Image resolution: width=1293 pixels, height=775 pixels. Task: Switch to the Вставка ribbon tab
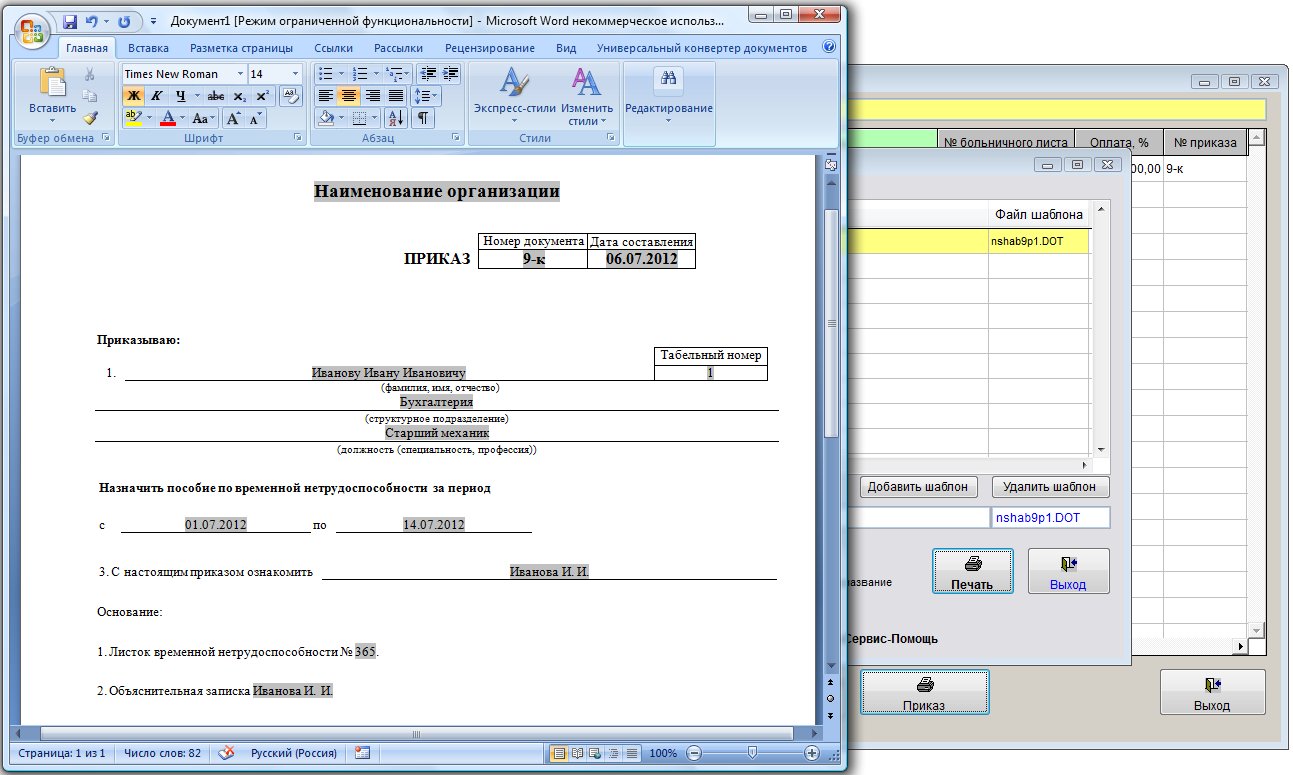point(149,48)
